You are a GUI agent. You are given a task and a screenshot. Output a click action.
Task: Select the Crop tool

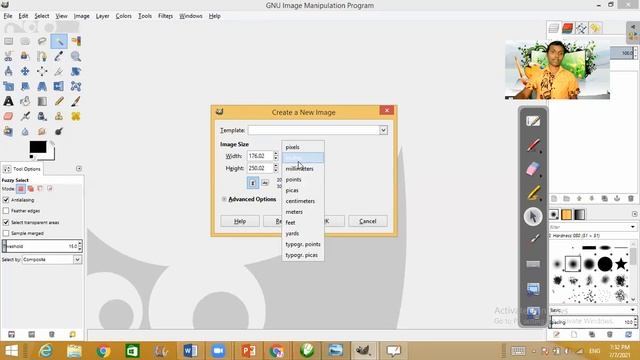59,71
